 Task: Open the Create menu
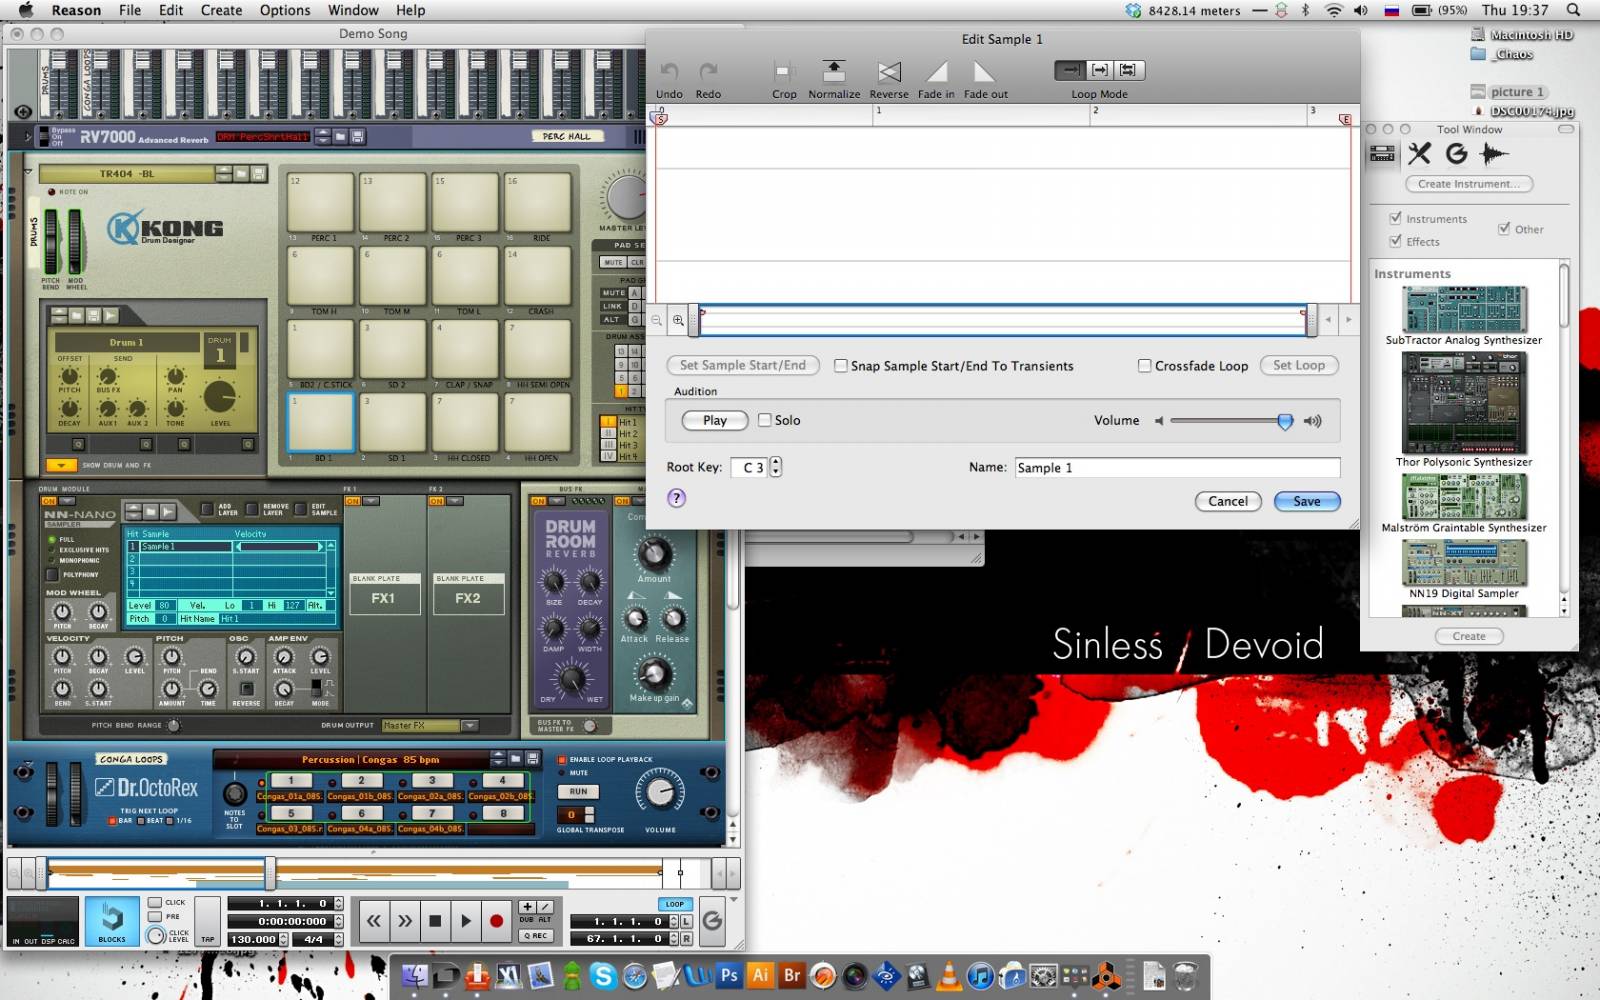tap(221, 10)
